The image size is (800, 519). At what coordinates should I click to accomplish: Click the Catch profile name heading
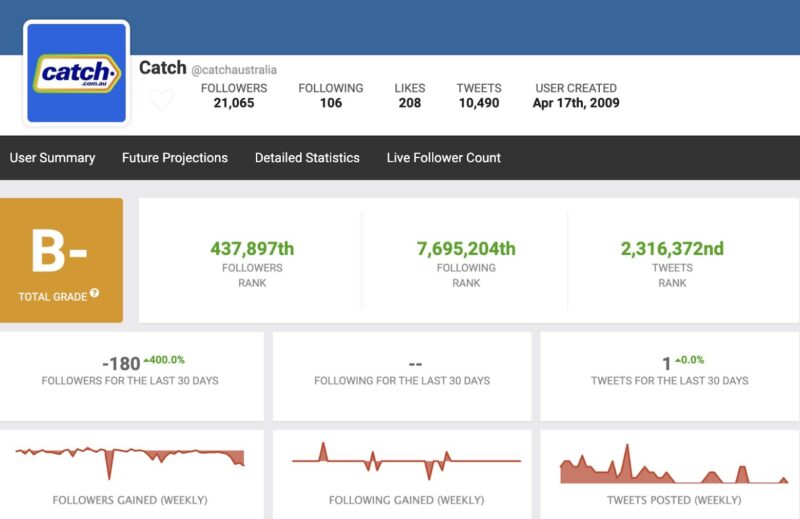162,68
